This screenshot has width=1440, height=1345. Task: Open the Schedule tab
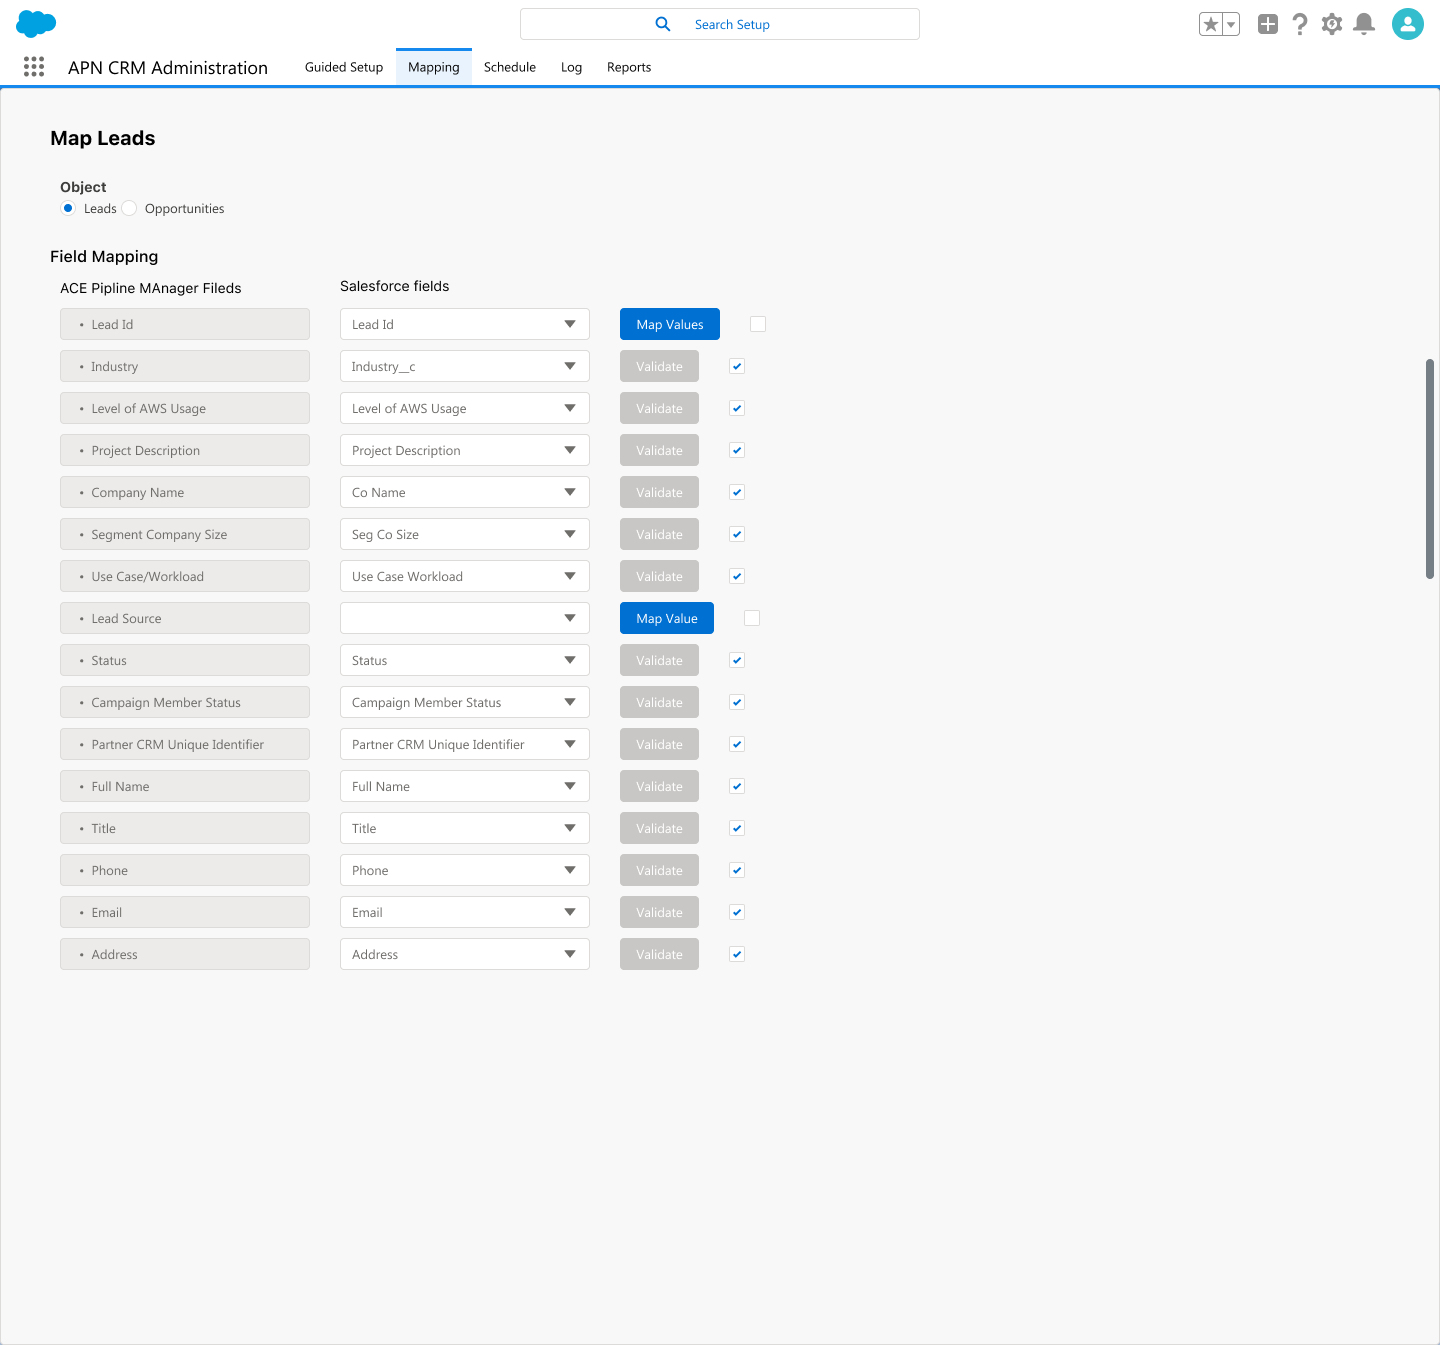coord(510,67)
